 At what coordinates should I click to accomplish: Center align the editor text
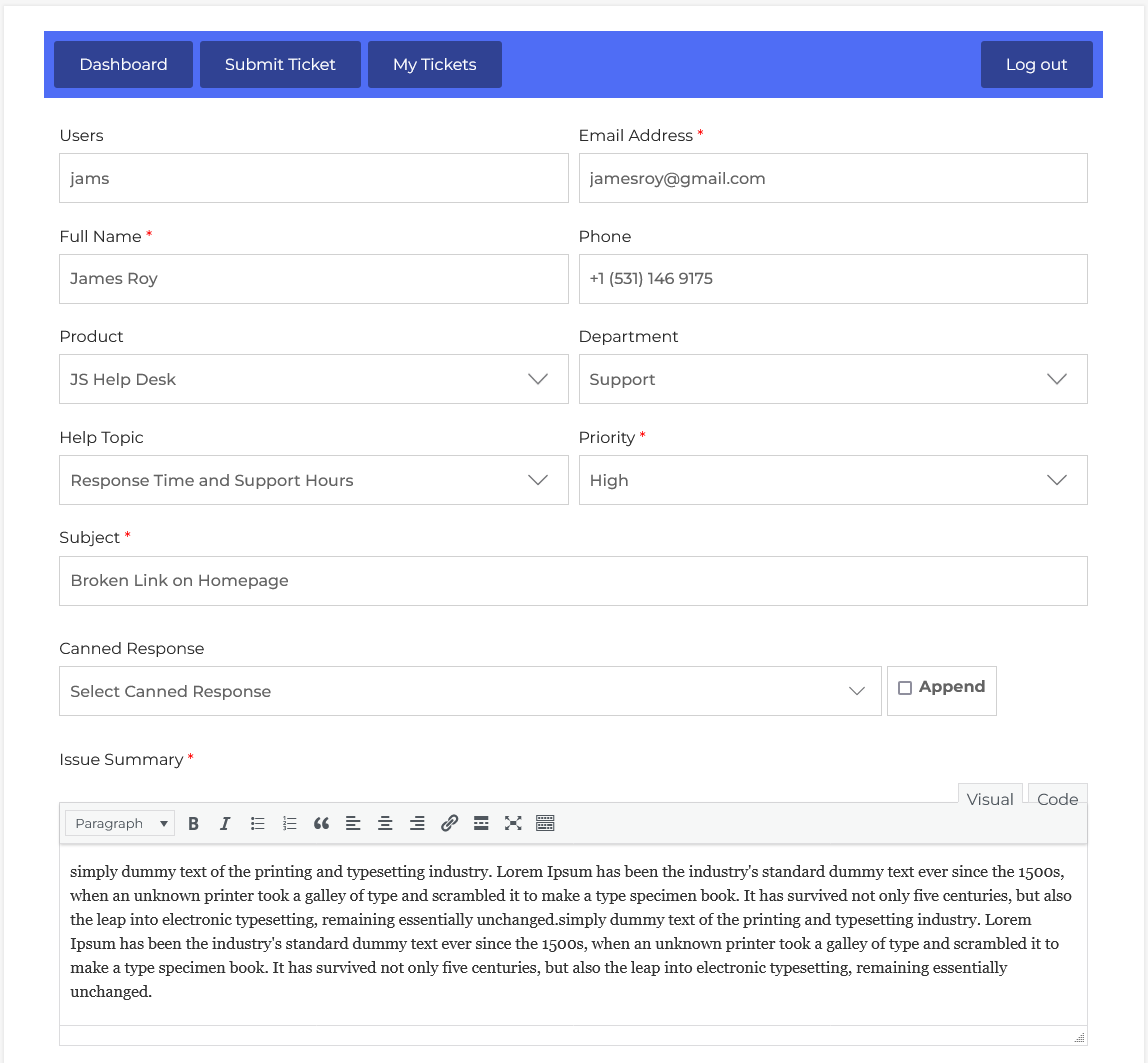pyautogui.click(x=385, y=823)
